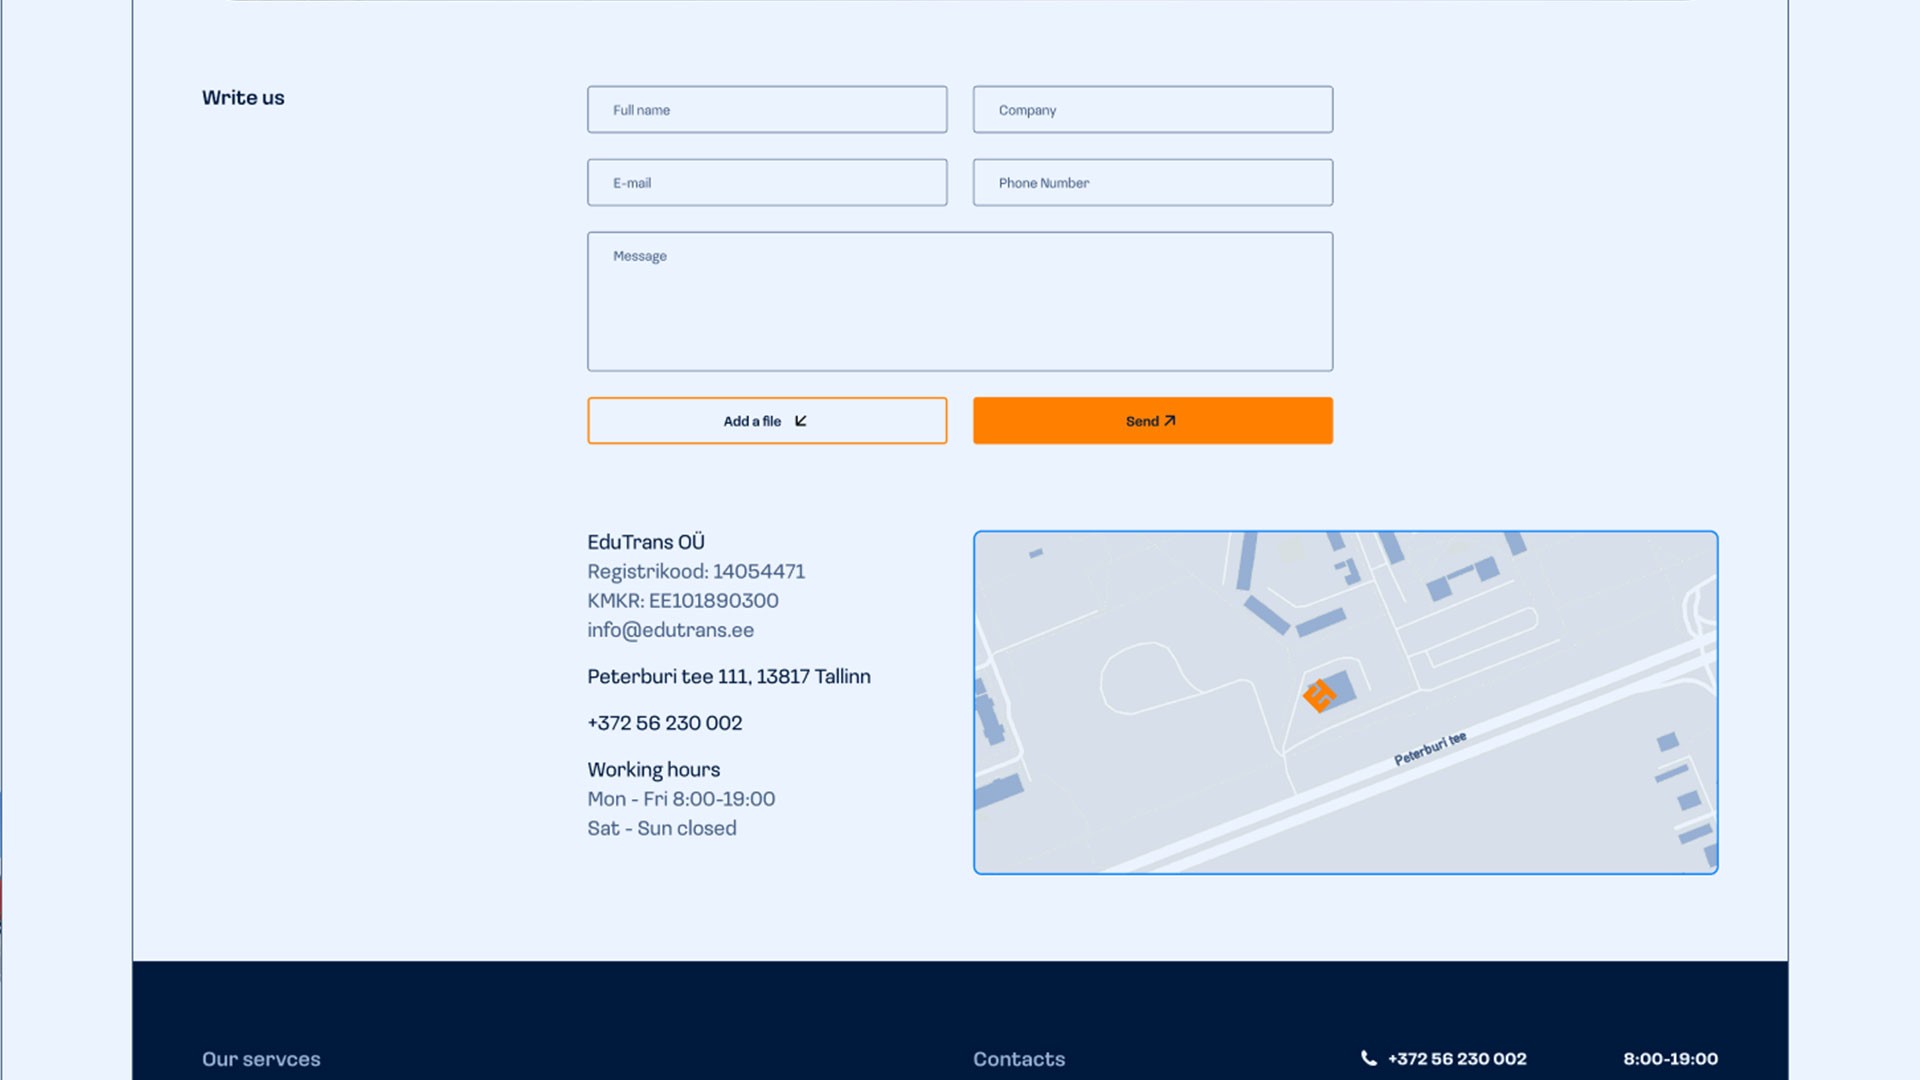Image resolution: width=1920 pixels, height=1080 pixels.
Task: Click the Full name input field
Action: [x=767, y=110]
